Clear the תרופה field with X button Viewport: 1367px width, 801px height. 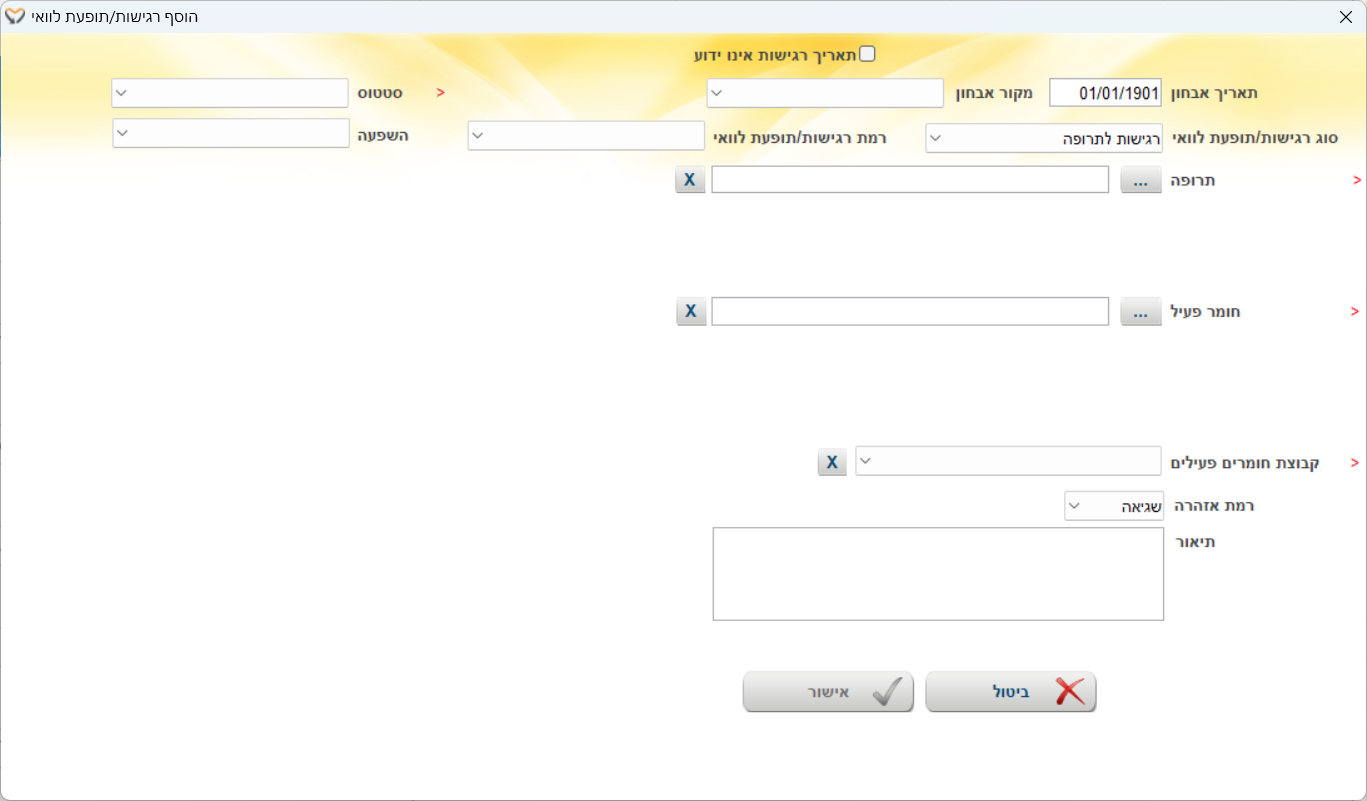[x=690, y=180]
